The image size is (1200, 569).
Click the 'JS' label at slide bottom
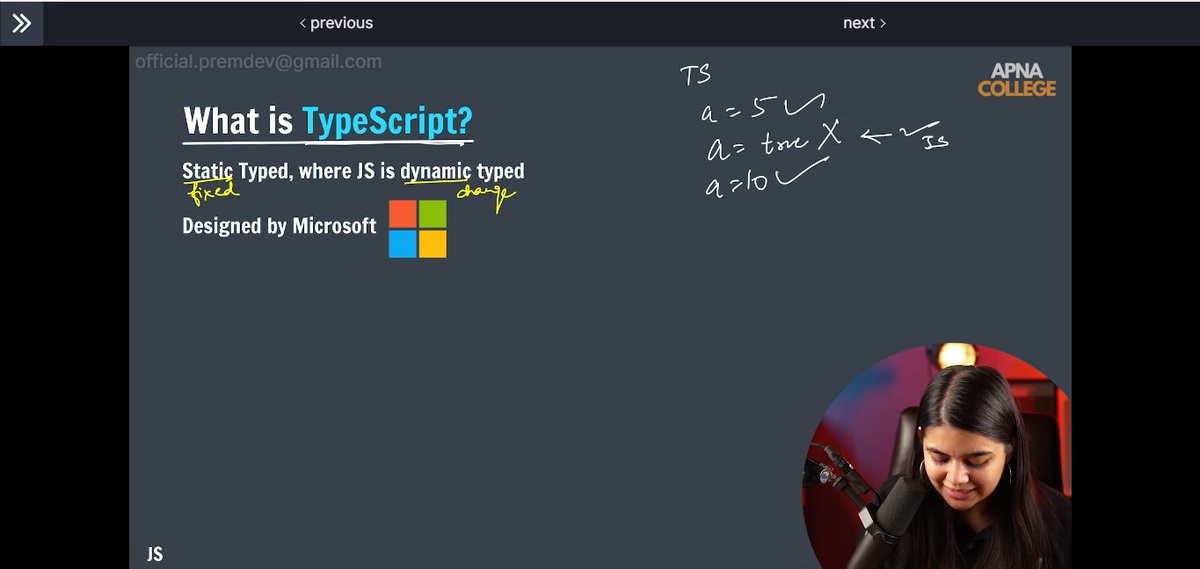[x=154, y=554]
